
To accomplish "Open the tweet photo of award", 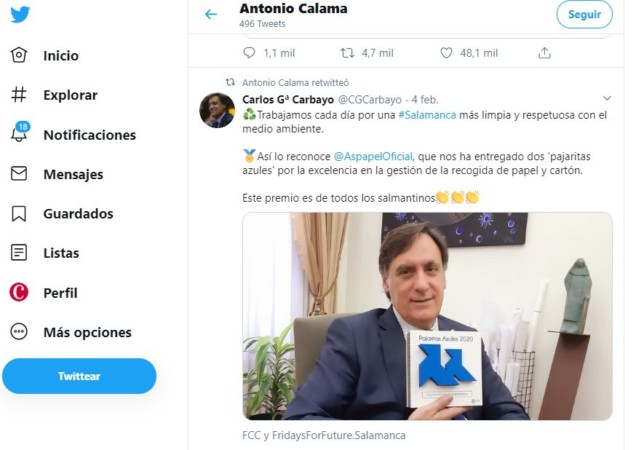I will click(427, 315).
